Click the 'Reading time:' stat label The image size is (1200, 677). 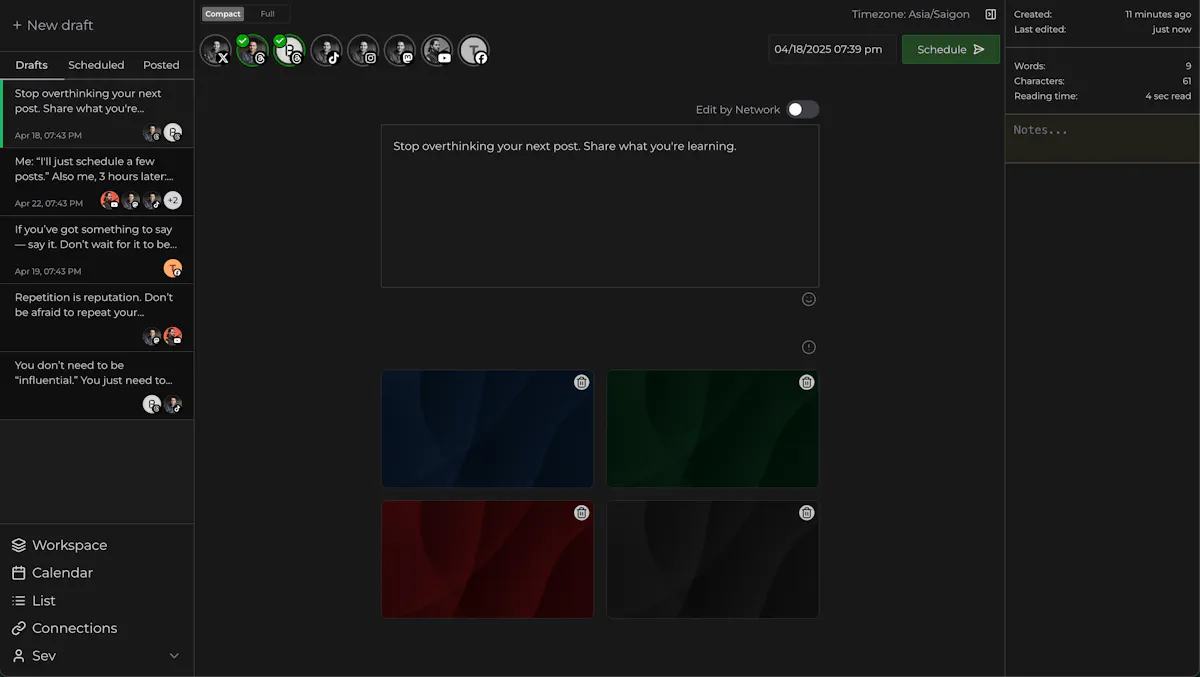tap(1045, 96)
